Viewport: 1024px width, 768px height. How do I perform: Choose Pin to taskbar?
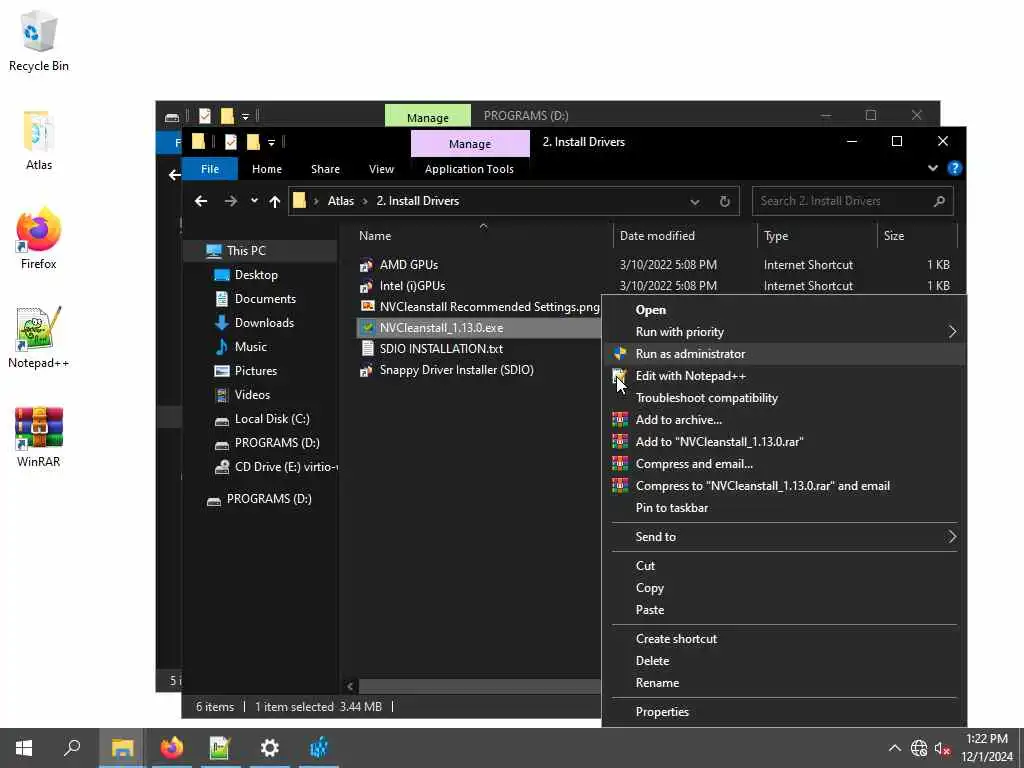click(x=784, y=507)
